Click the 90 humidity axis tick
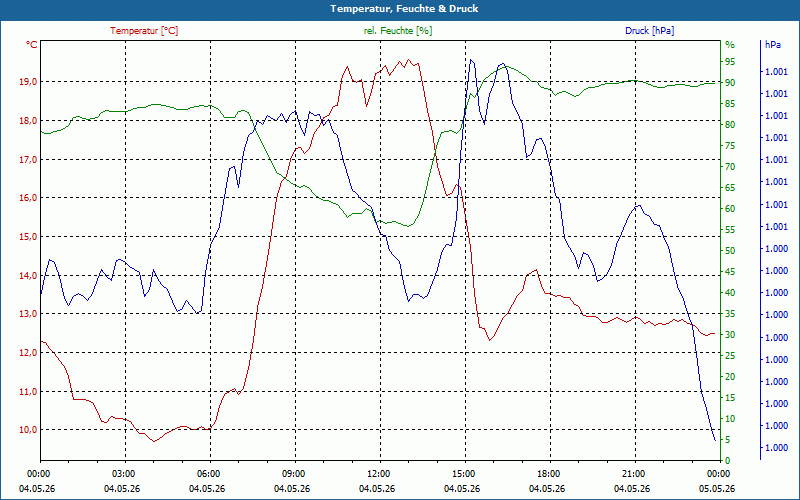Screen dimensions: 800x500 point(730,83)
